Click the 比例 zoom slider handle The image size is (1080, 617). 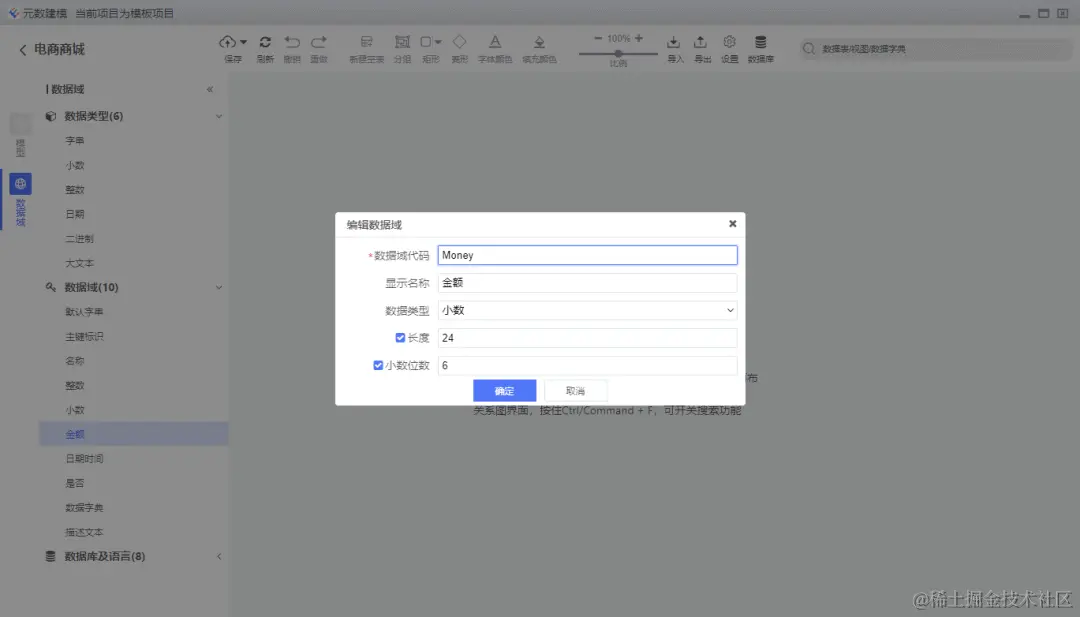click(619, 53)
